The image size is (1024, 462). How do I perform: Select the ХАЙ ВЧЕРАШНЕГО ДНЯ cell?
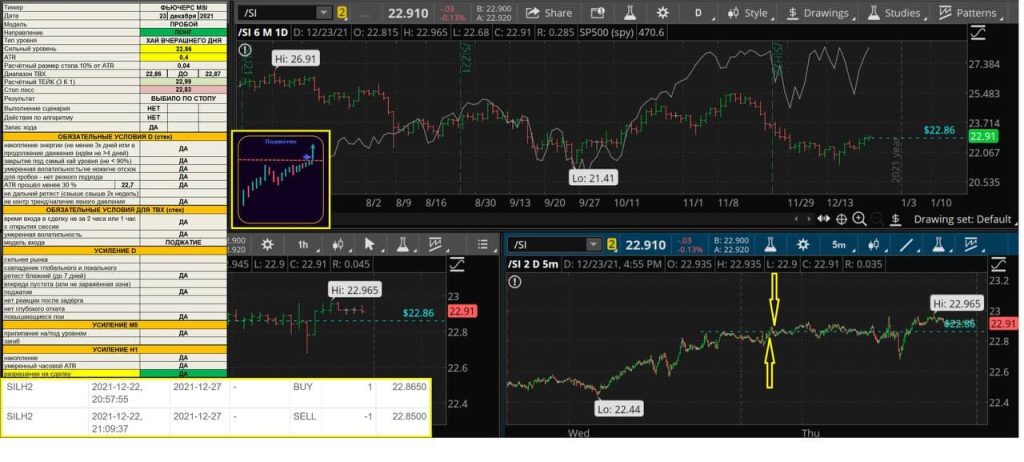pos(184,40)
